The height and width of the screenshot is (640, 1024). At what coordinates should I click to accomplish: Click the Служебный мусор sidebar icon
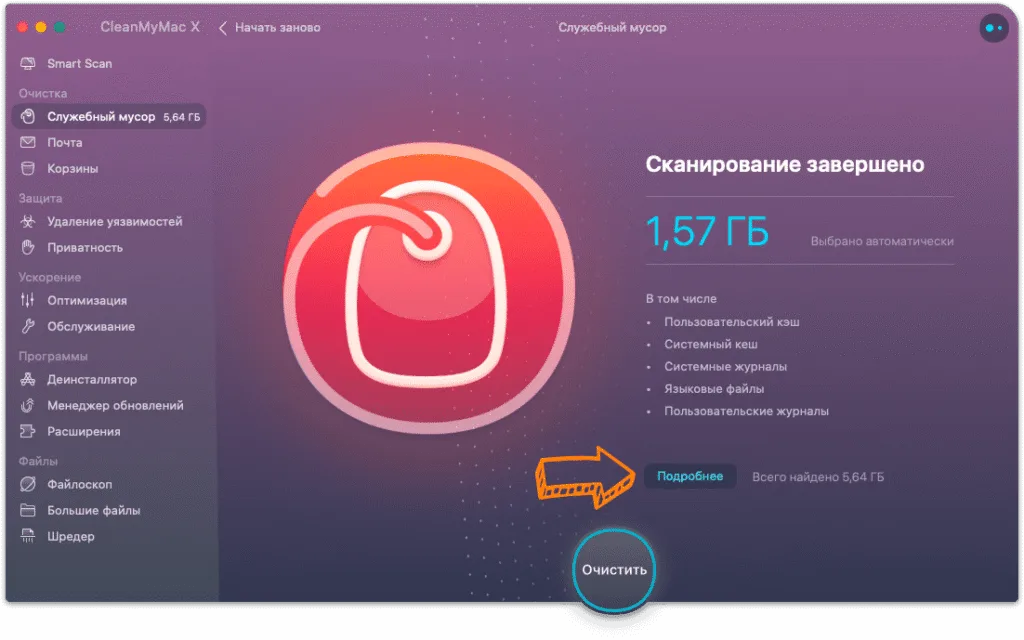27,117
